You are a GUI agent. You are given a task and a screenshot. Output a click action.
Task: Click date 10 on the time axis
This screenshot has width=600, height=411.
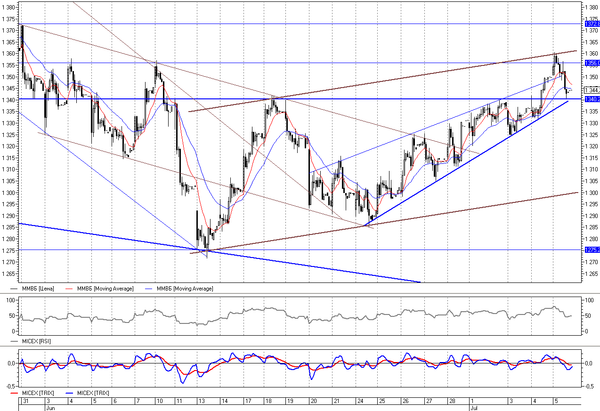[160, 401]
